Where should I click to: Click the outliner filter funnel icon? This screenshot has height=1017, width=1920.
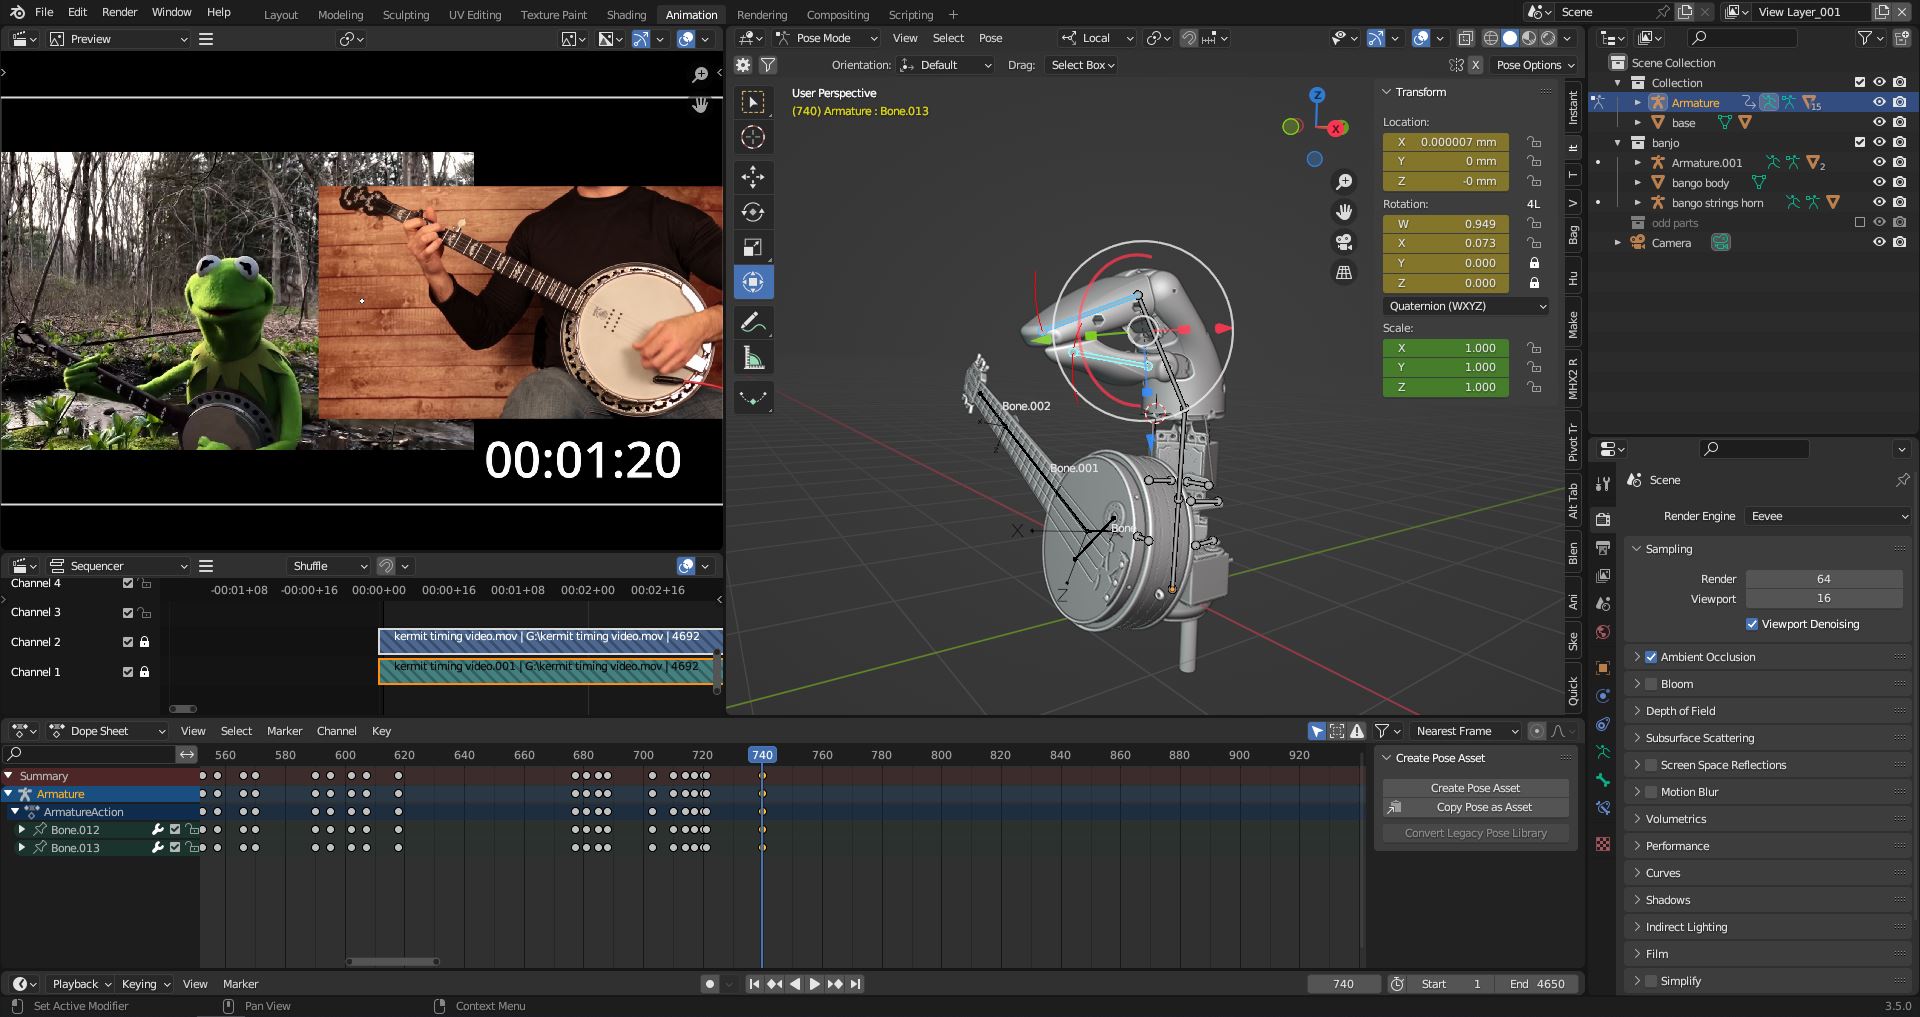[1865, 38]
